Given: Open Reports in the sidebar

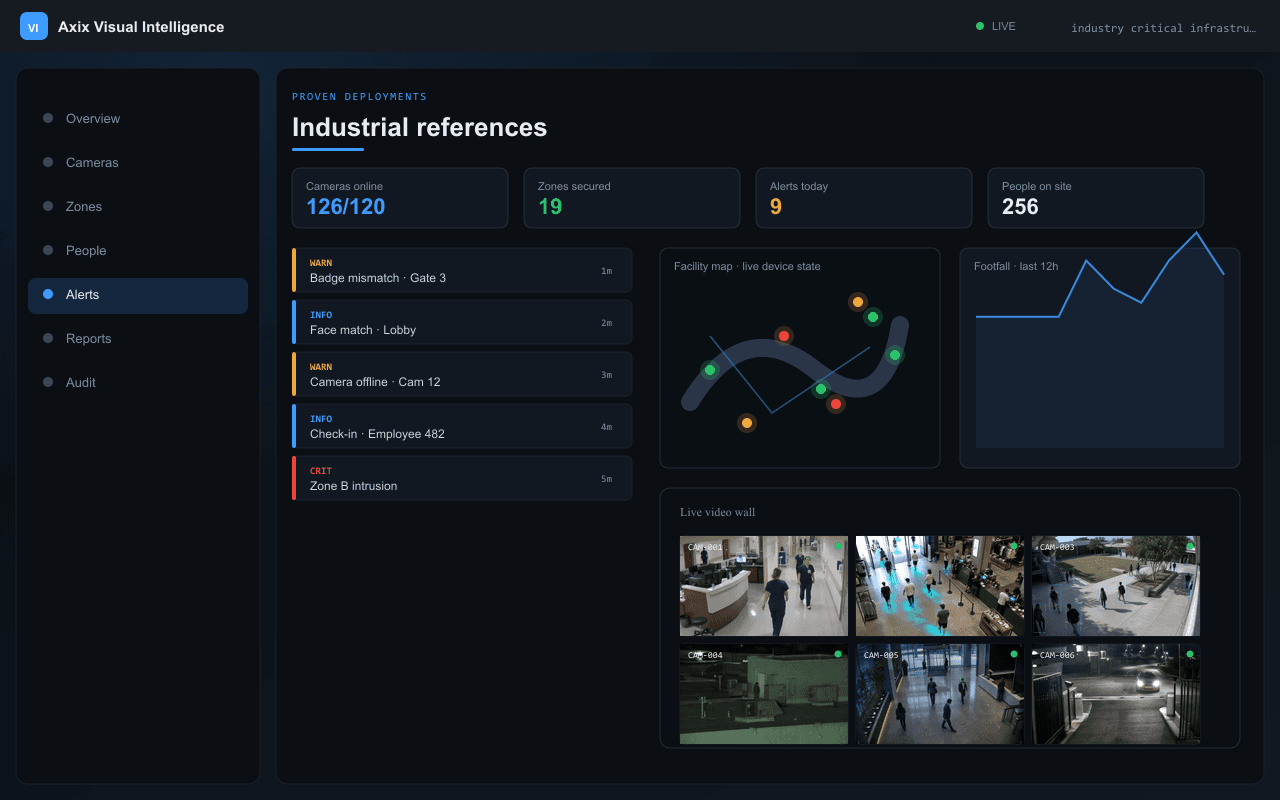Looking at the screenshot, I should click(138, 338).
